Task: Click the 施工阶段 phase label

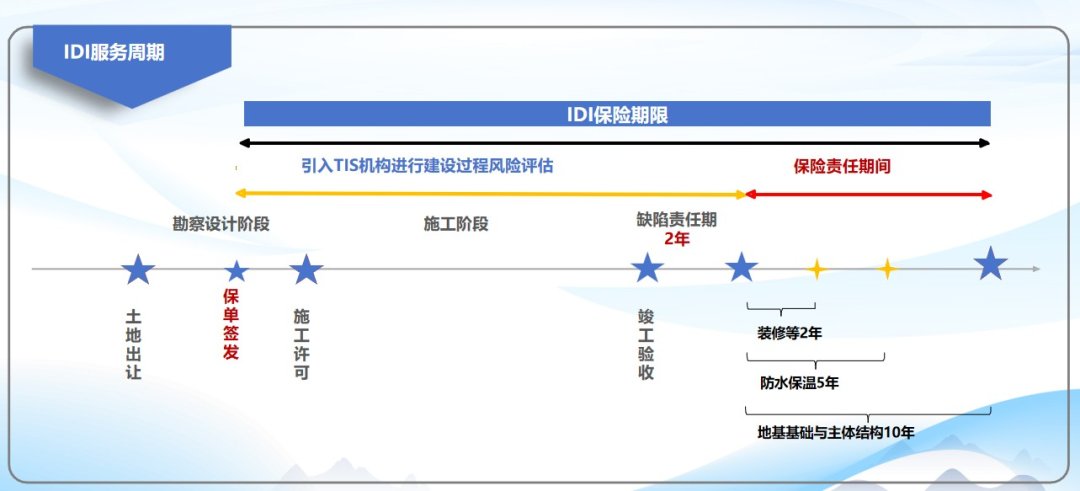Action: click(456, 223)
